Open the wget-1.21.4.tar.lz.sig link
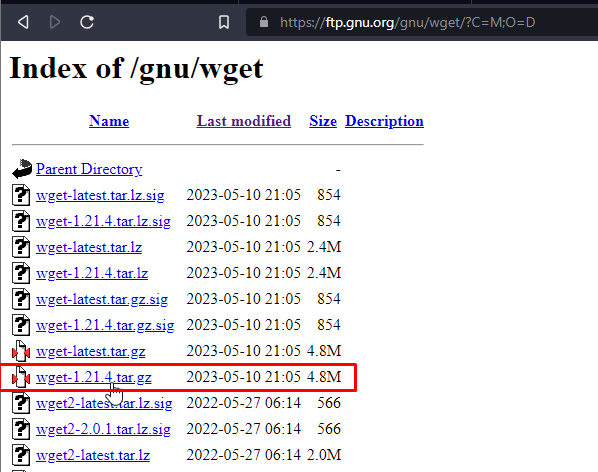Viewport: 598px width, 472px height. point(103,221)
